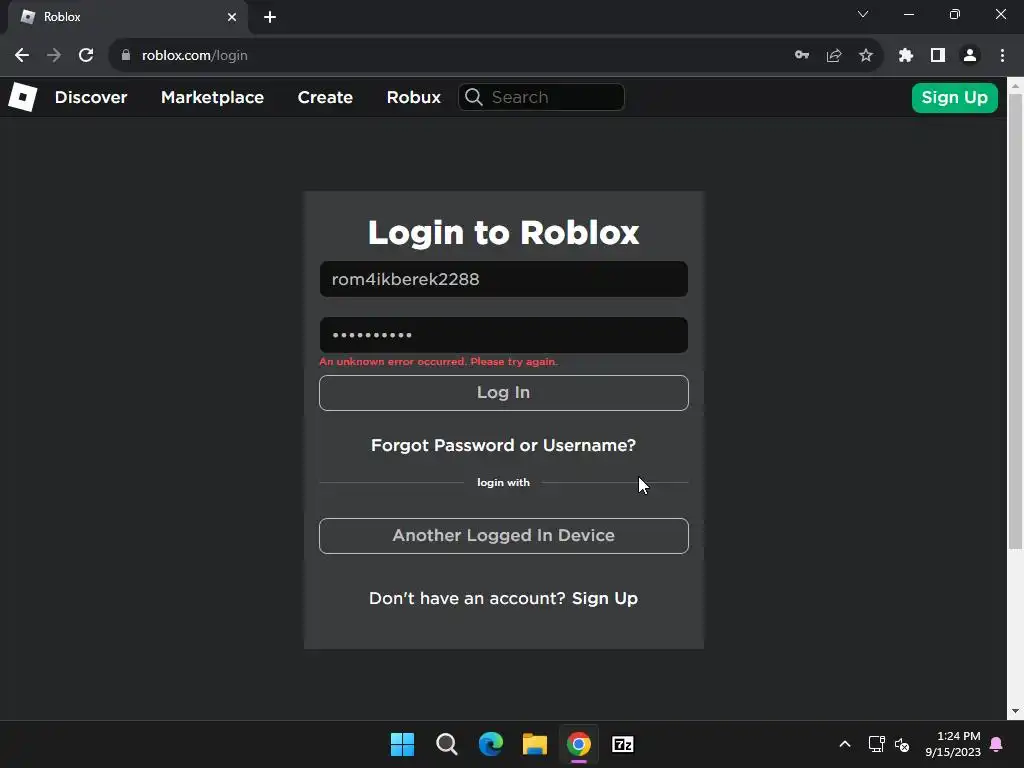The height and width of the screenshot is (768, 1024).
Task: Click the unknown error occurred message
Action: (438, 362)
